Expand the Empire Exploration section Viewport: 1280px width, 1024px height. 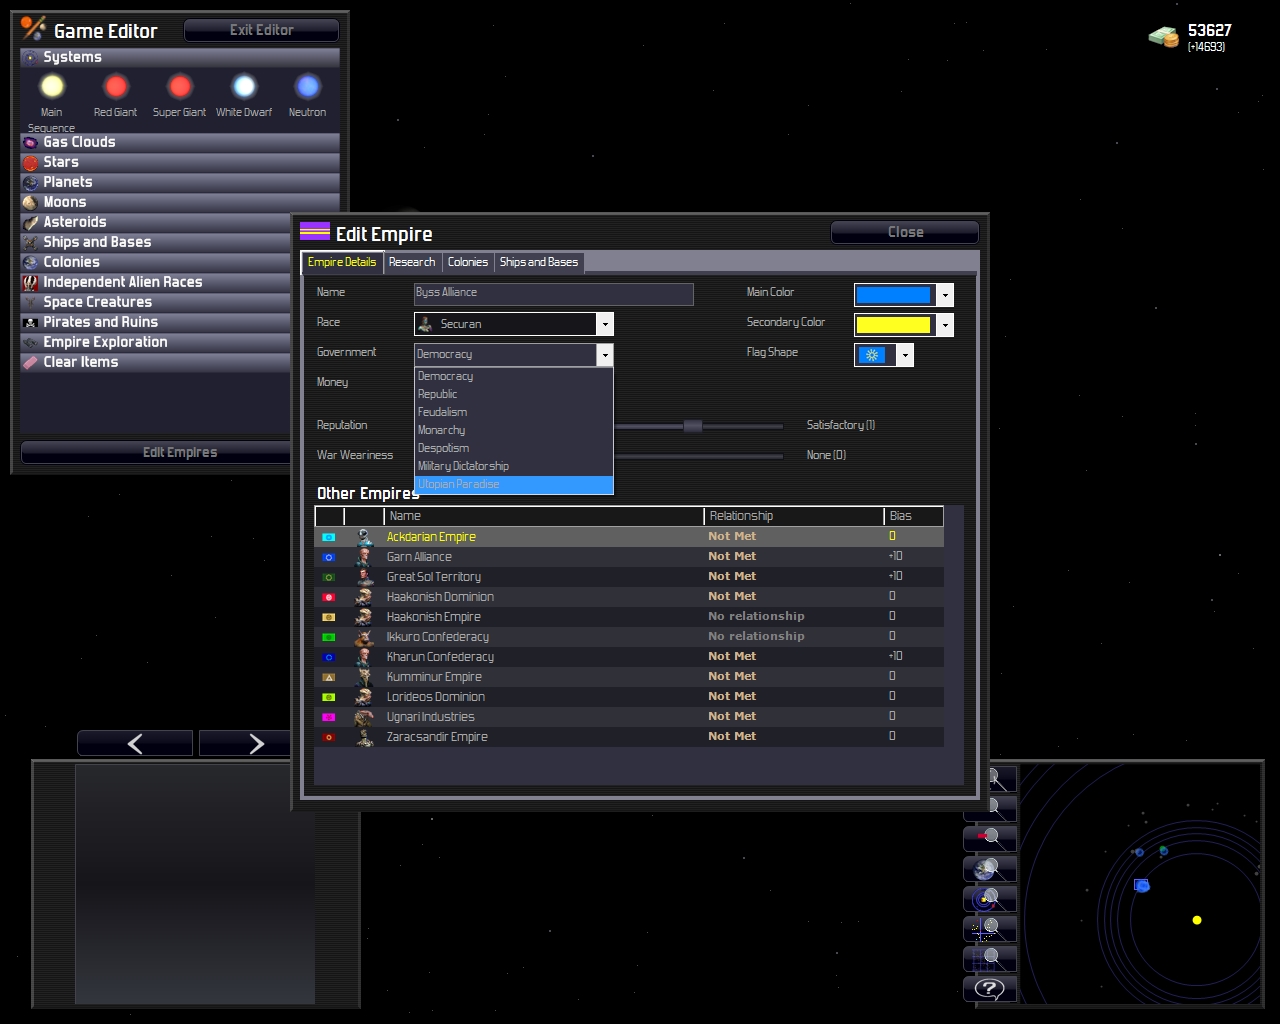tap(155, 342)
